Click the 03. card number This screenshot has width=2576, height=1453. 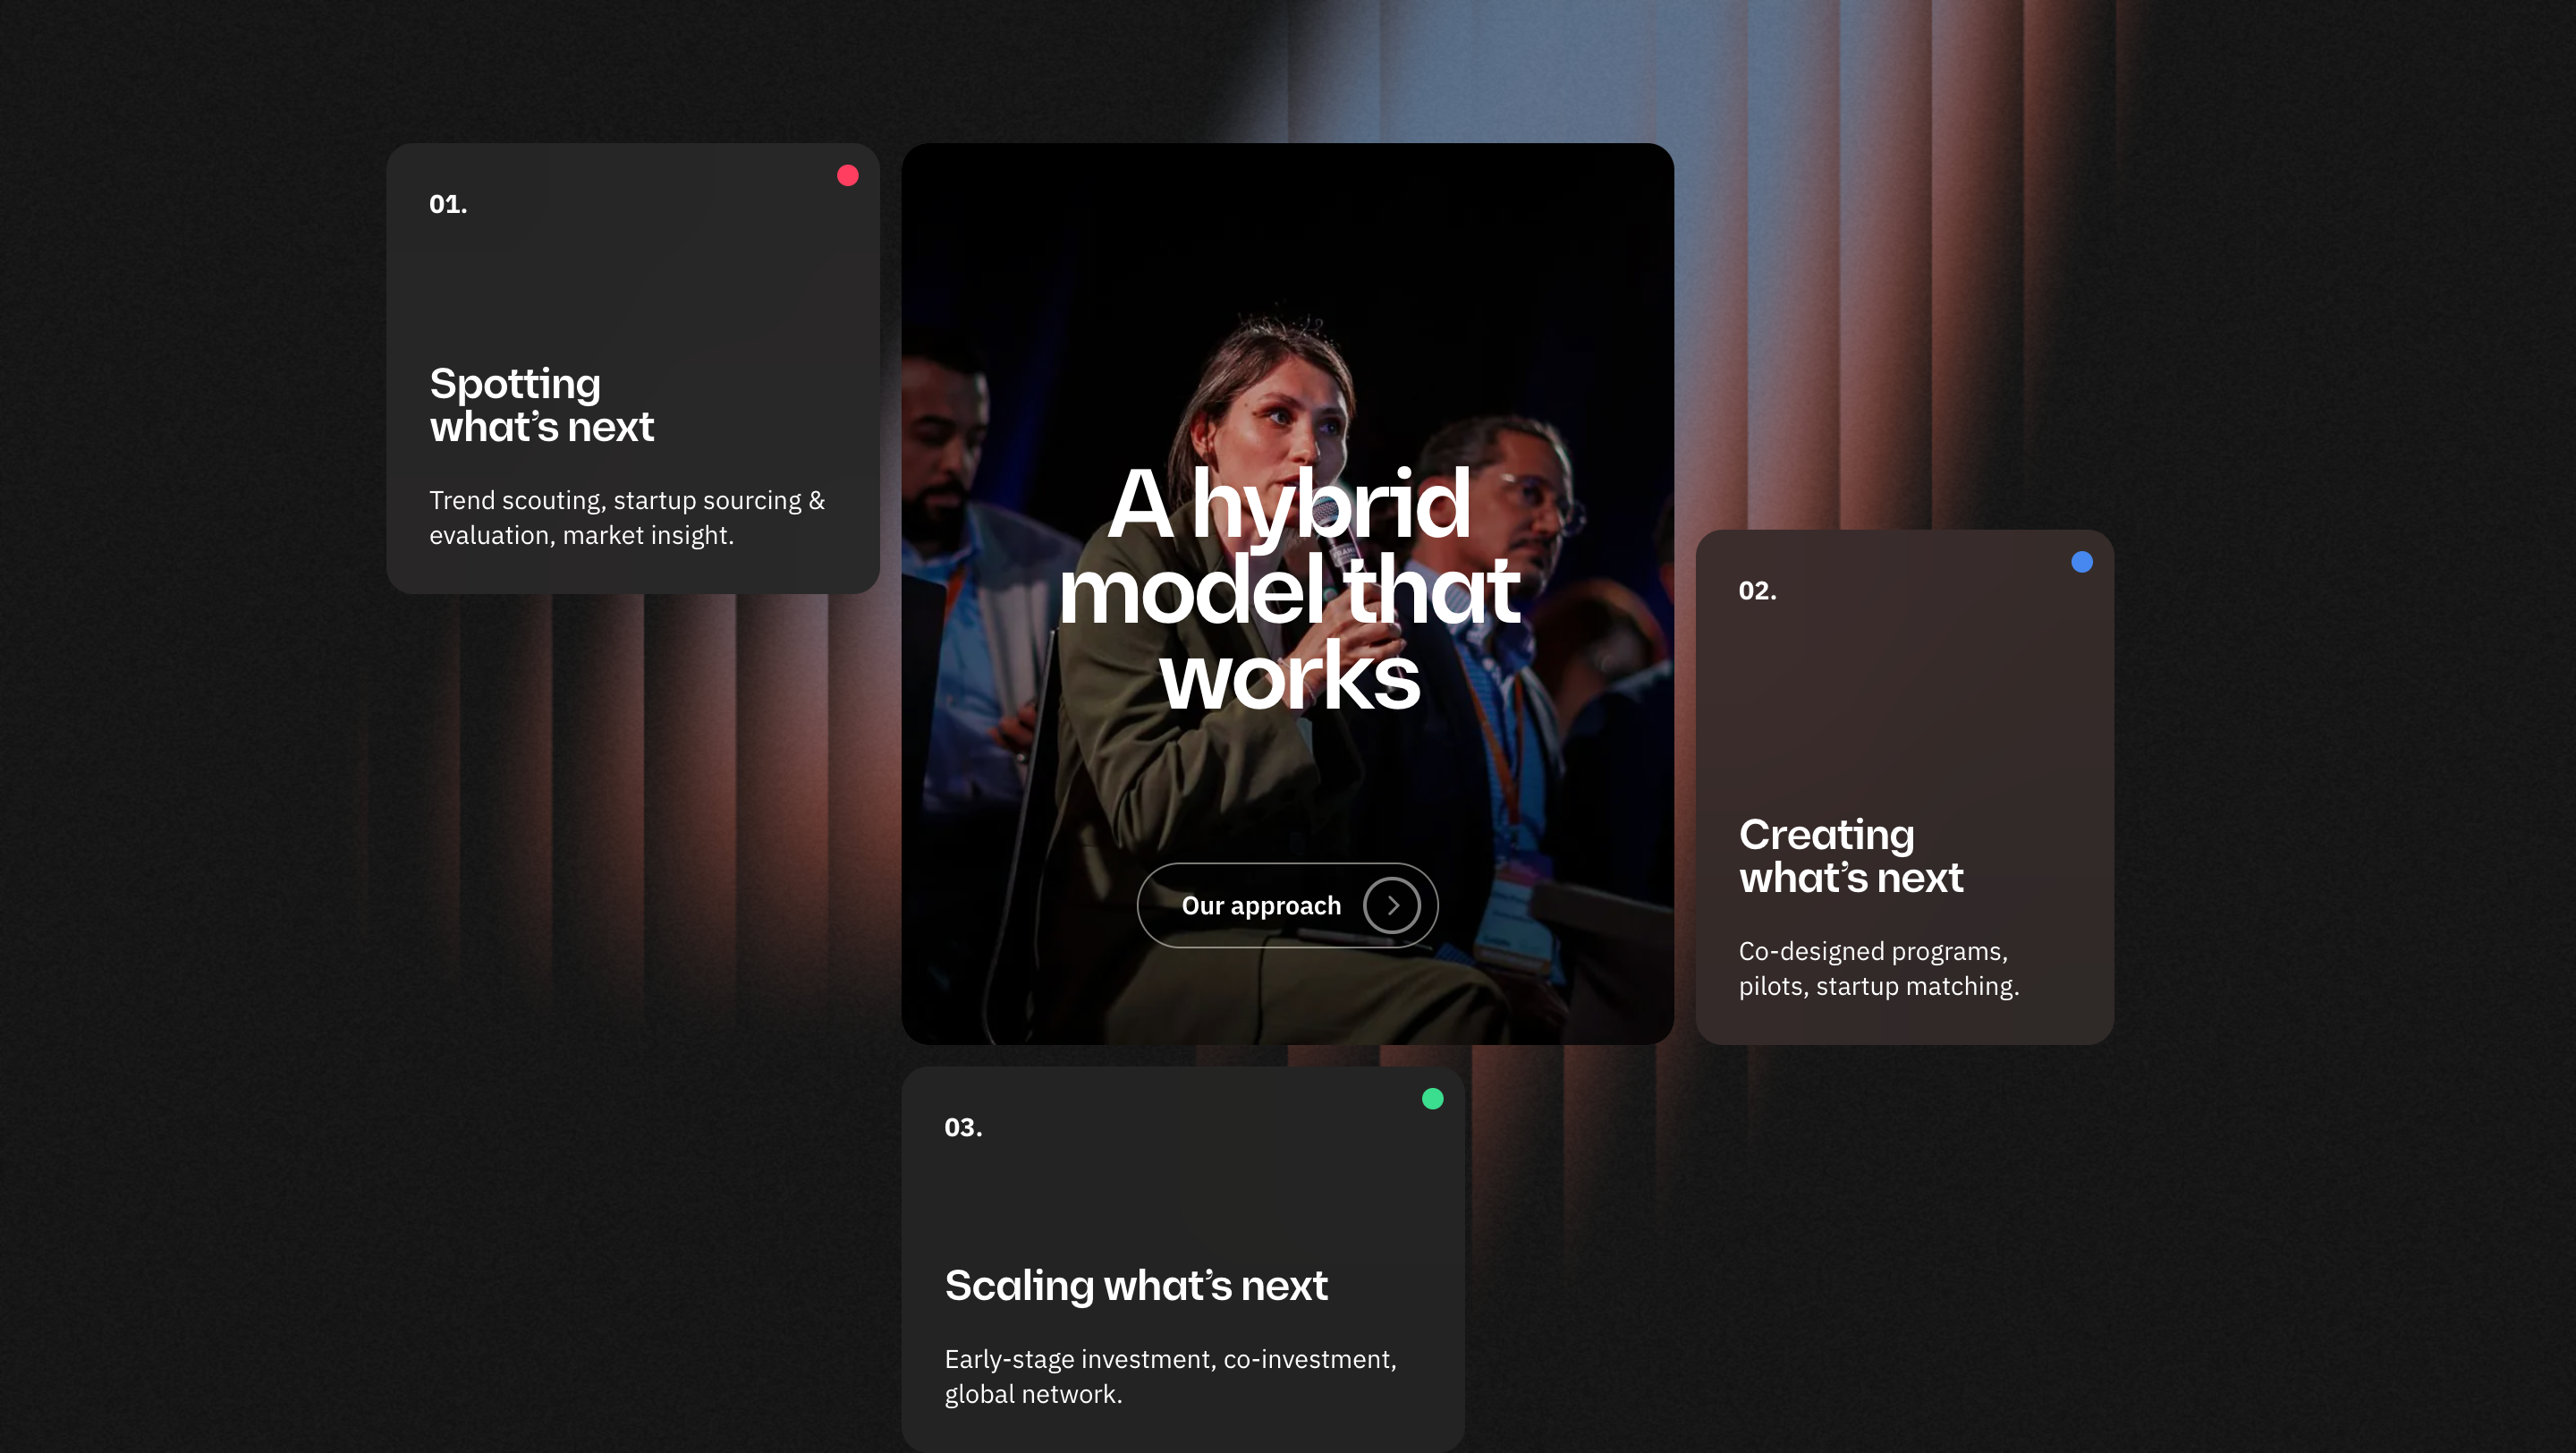pos(964,1128)
